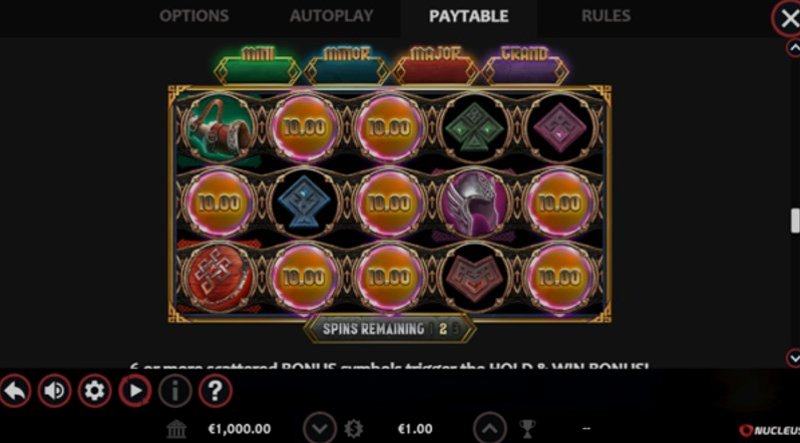Viewport: 800px width, 443px height.
Task: Open the help question mark icon
Action: [x=215, y=391]
